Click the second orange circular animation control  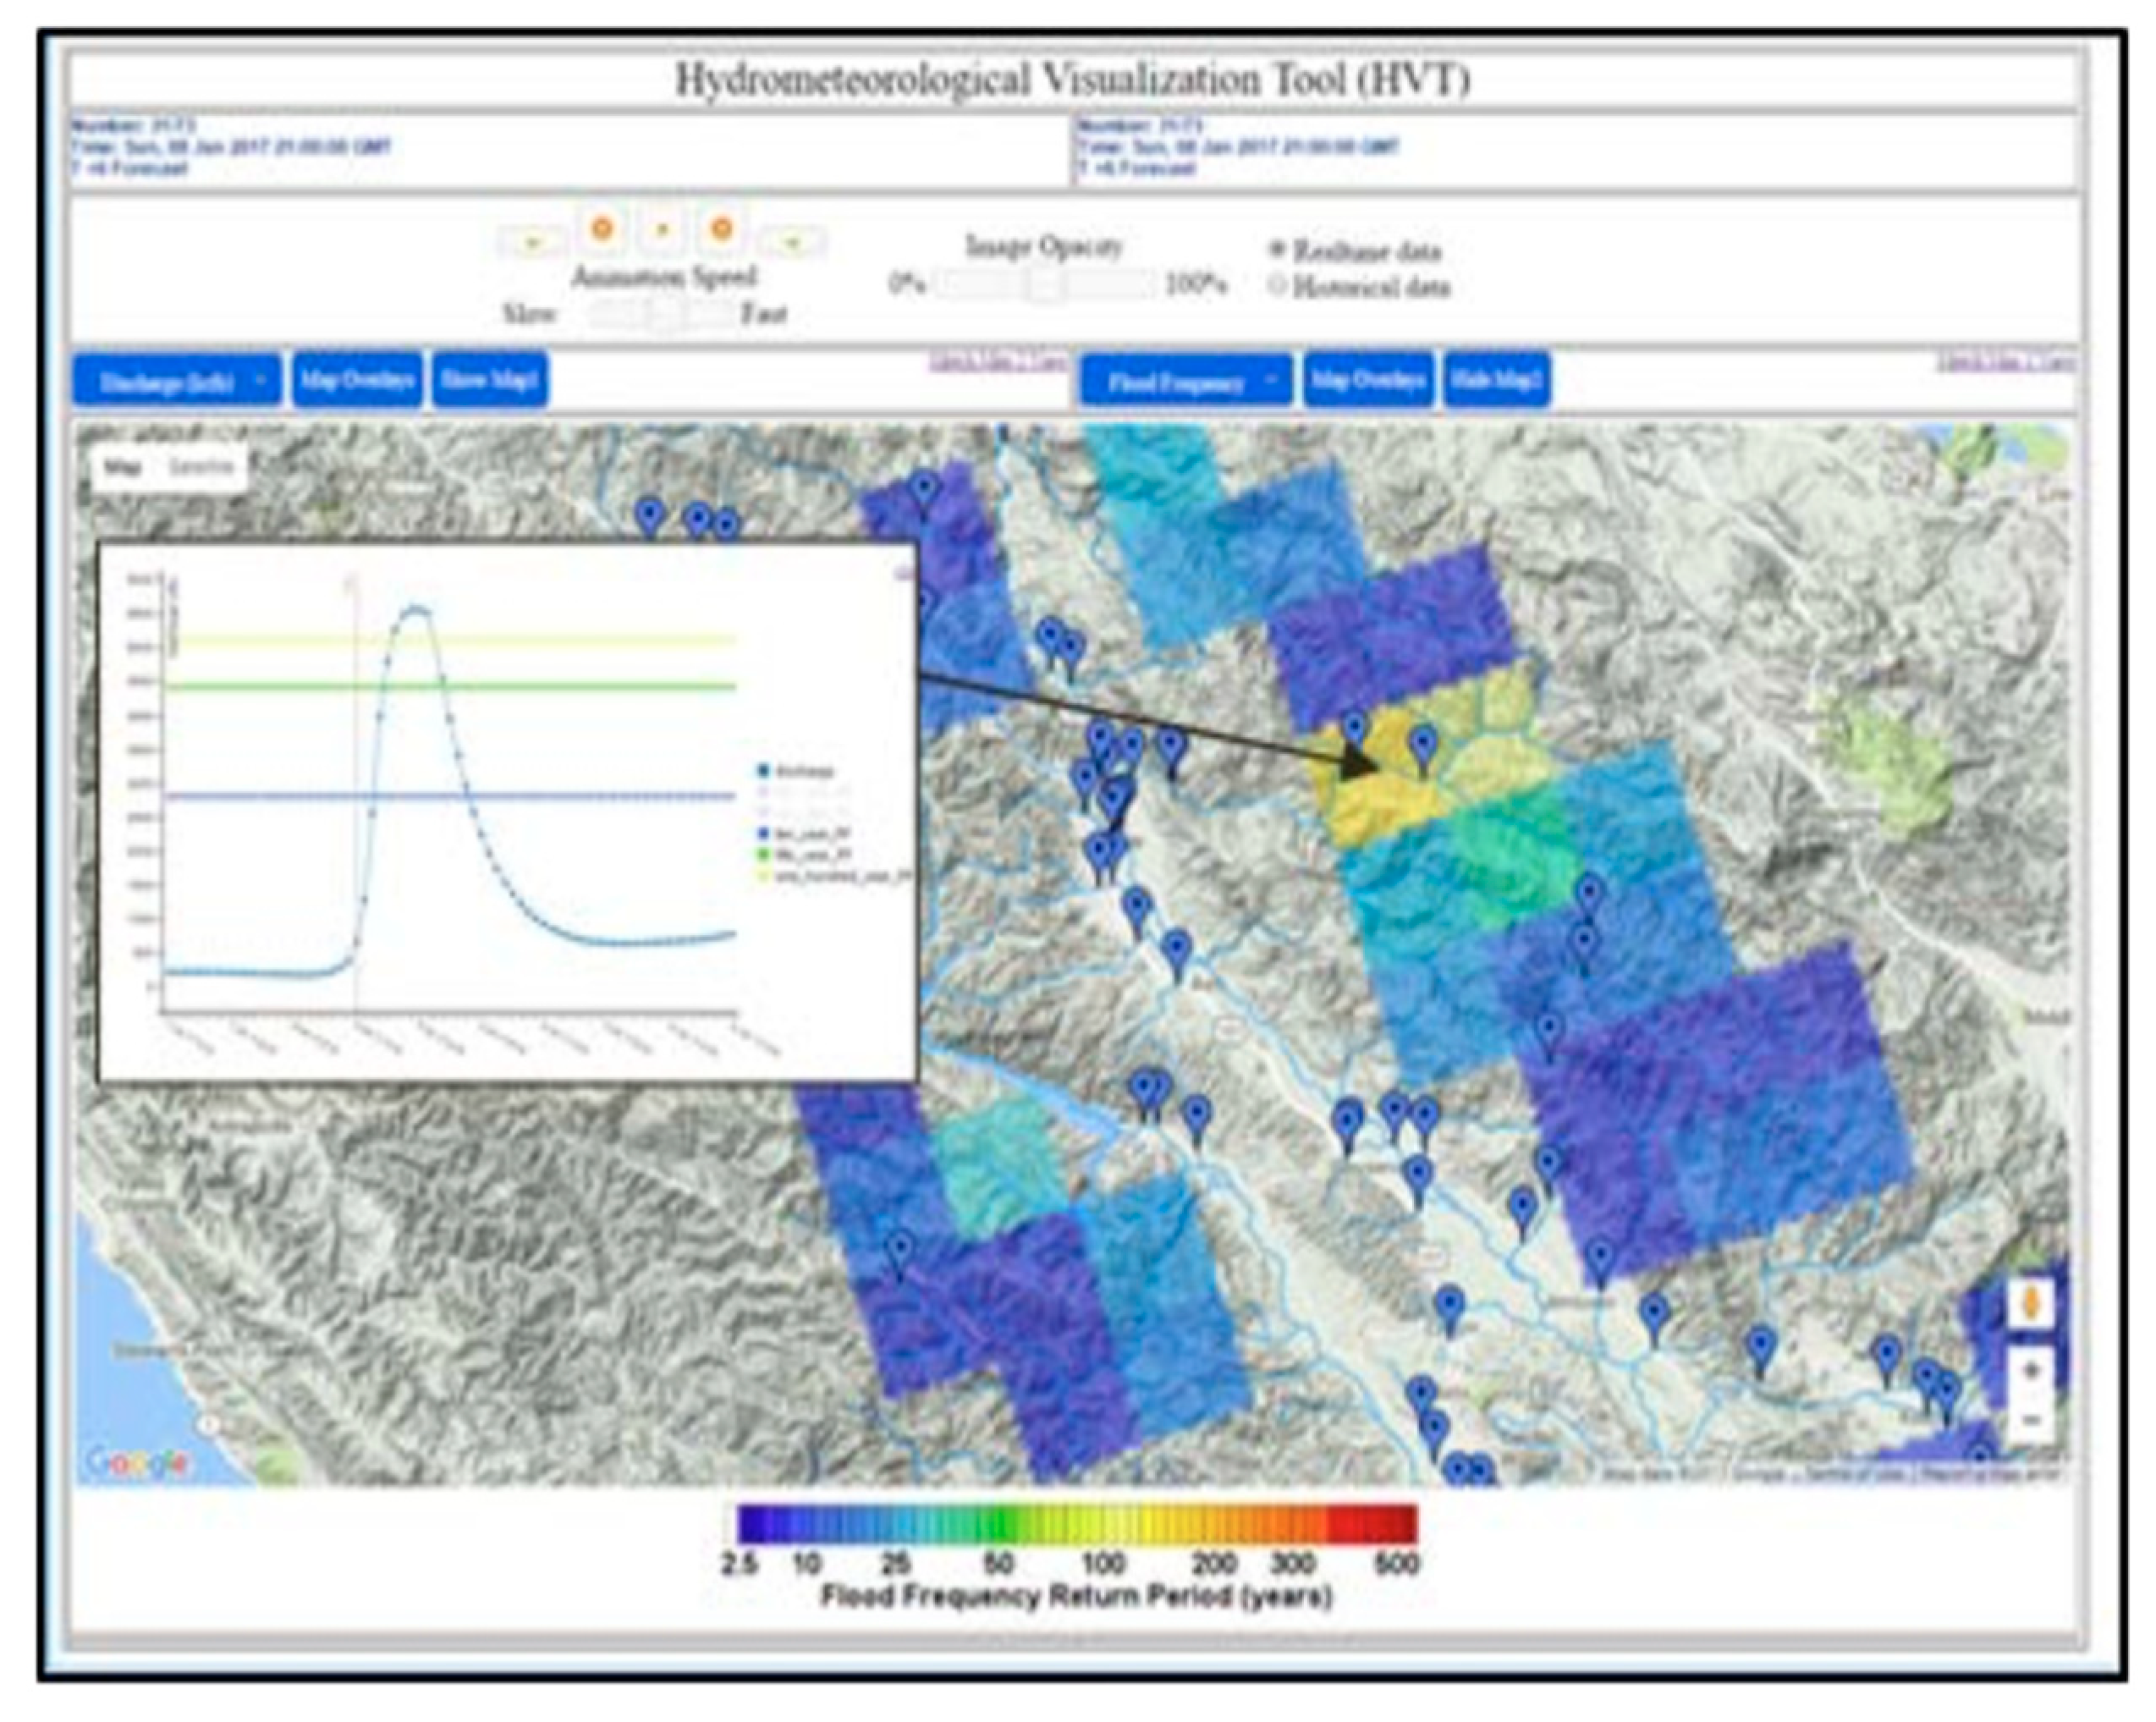pos(721,229)
